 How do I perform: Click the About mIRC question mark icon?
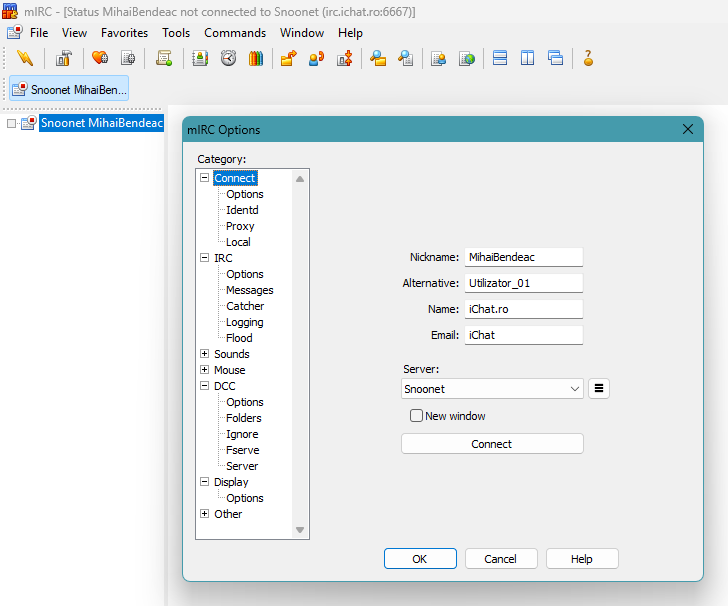pos(588,58)
